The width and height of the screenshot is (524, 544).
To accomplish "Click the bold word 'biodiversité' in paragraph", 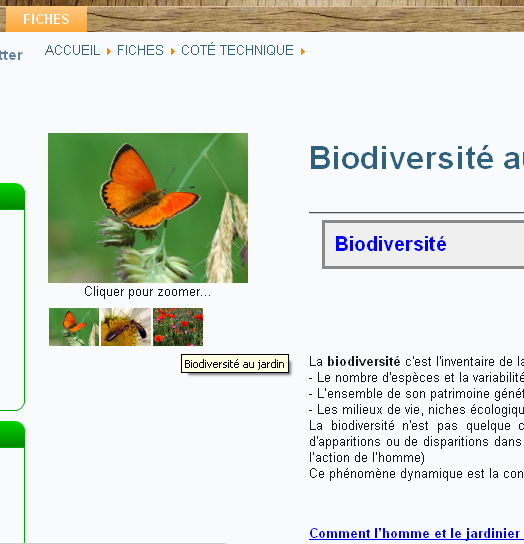I will click(364, 362).
